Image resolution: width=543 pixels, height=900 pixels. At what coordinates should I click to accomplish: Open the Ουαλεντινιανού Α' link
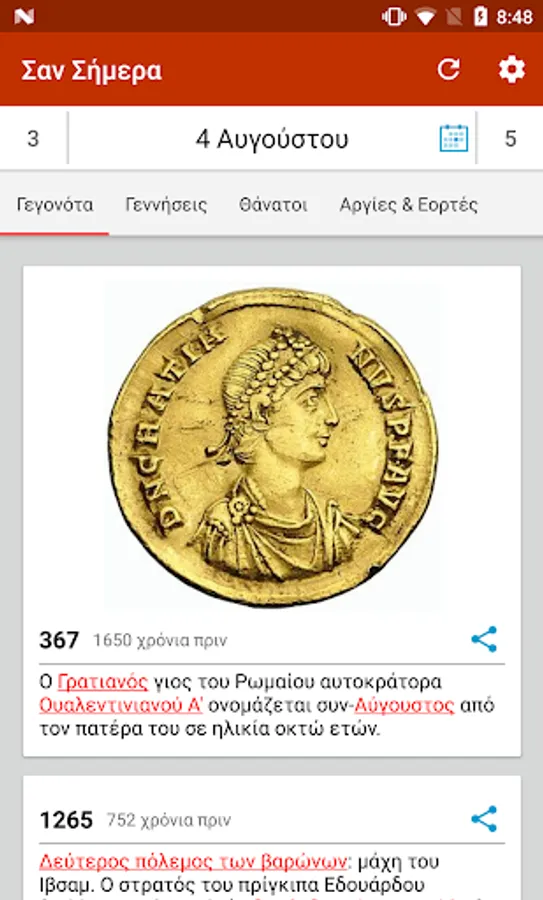[x=121, y=705]
